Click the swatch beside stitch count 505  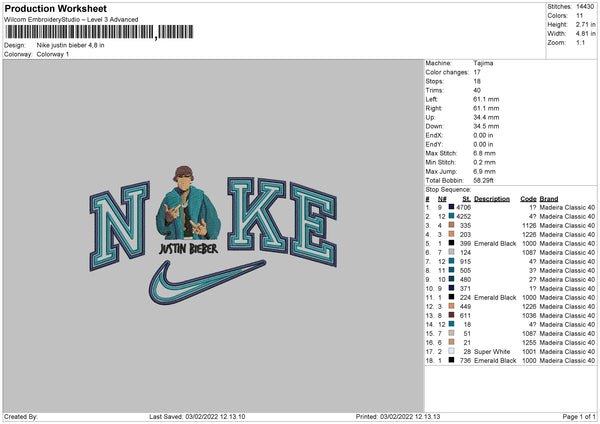pos(451,270)
